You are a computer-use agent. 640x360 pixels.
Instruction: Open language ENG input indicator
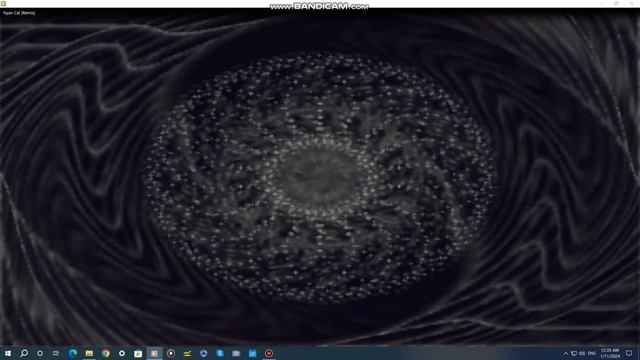point(592,353)
